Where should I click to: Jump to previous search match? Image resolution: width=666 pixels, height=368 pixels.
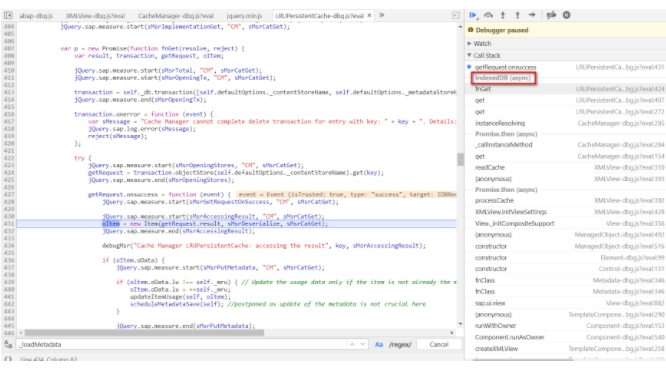pyautogui.click(x=352, y=344)
